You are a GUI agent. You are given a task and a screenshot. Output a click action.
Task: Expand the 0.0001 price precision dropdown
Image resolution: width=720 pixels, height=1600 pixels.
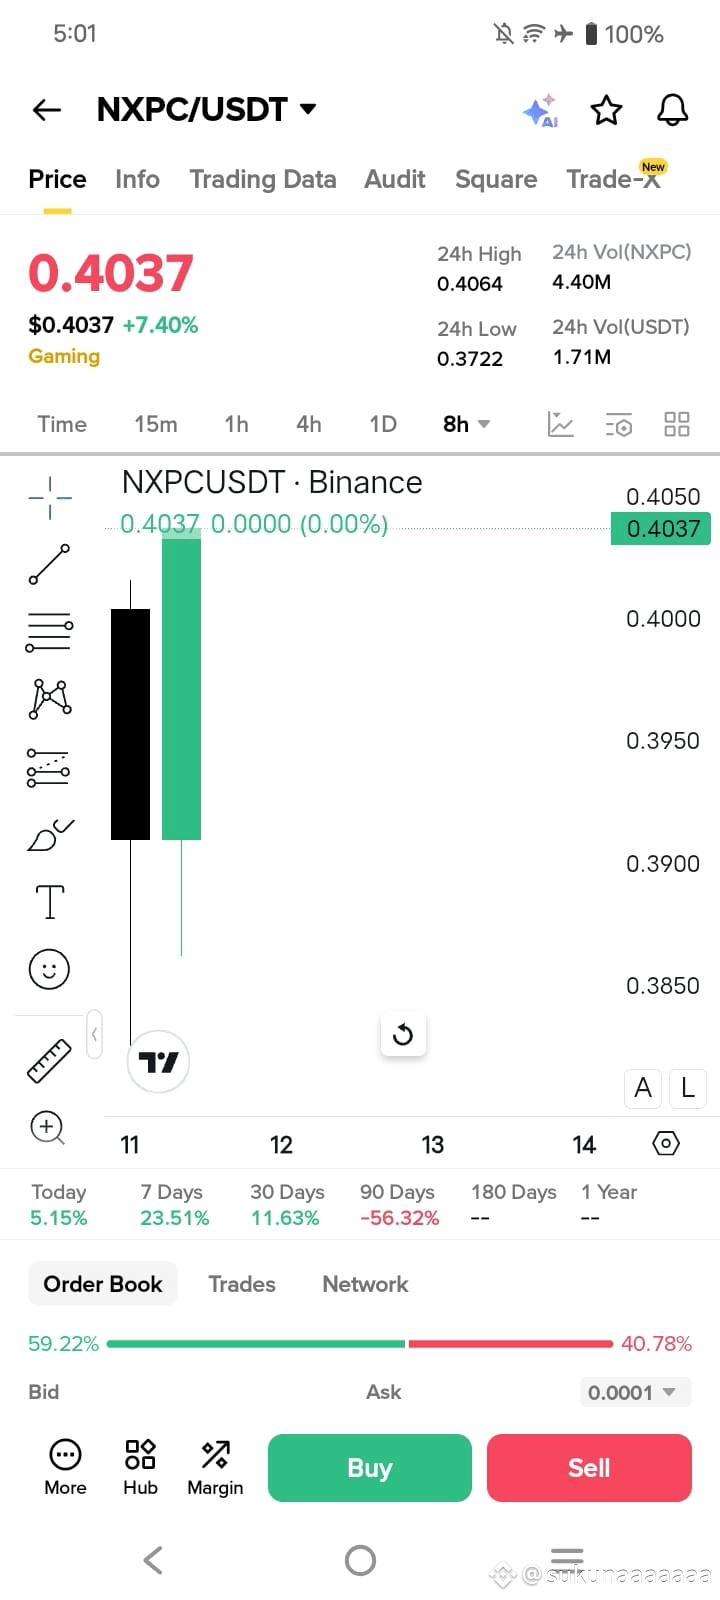[x=635, y=1392]
